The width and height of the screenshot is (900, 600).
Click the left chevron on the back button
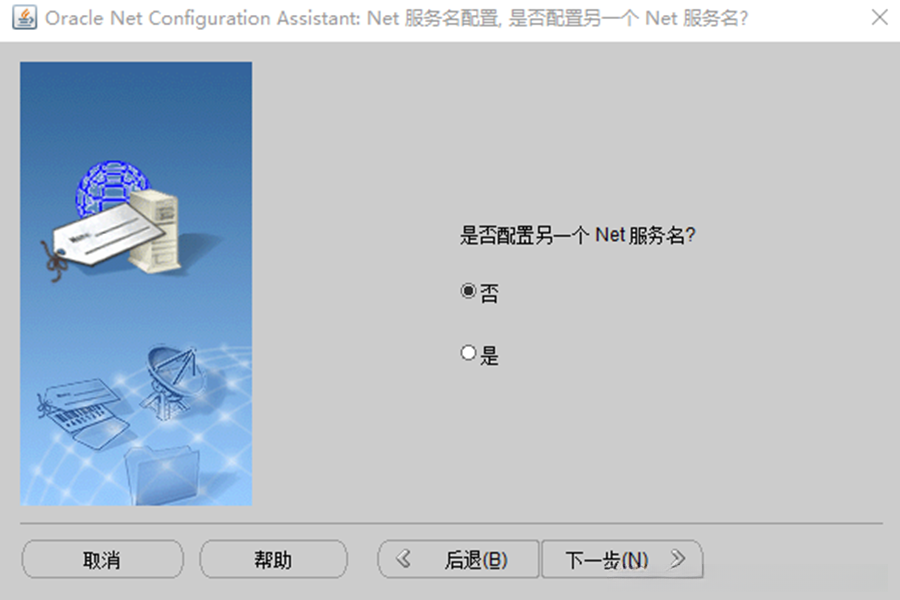[404, 559]
